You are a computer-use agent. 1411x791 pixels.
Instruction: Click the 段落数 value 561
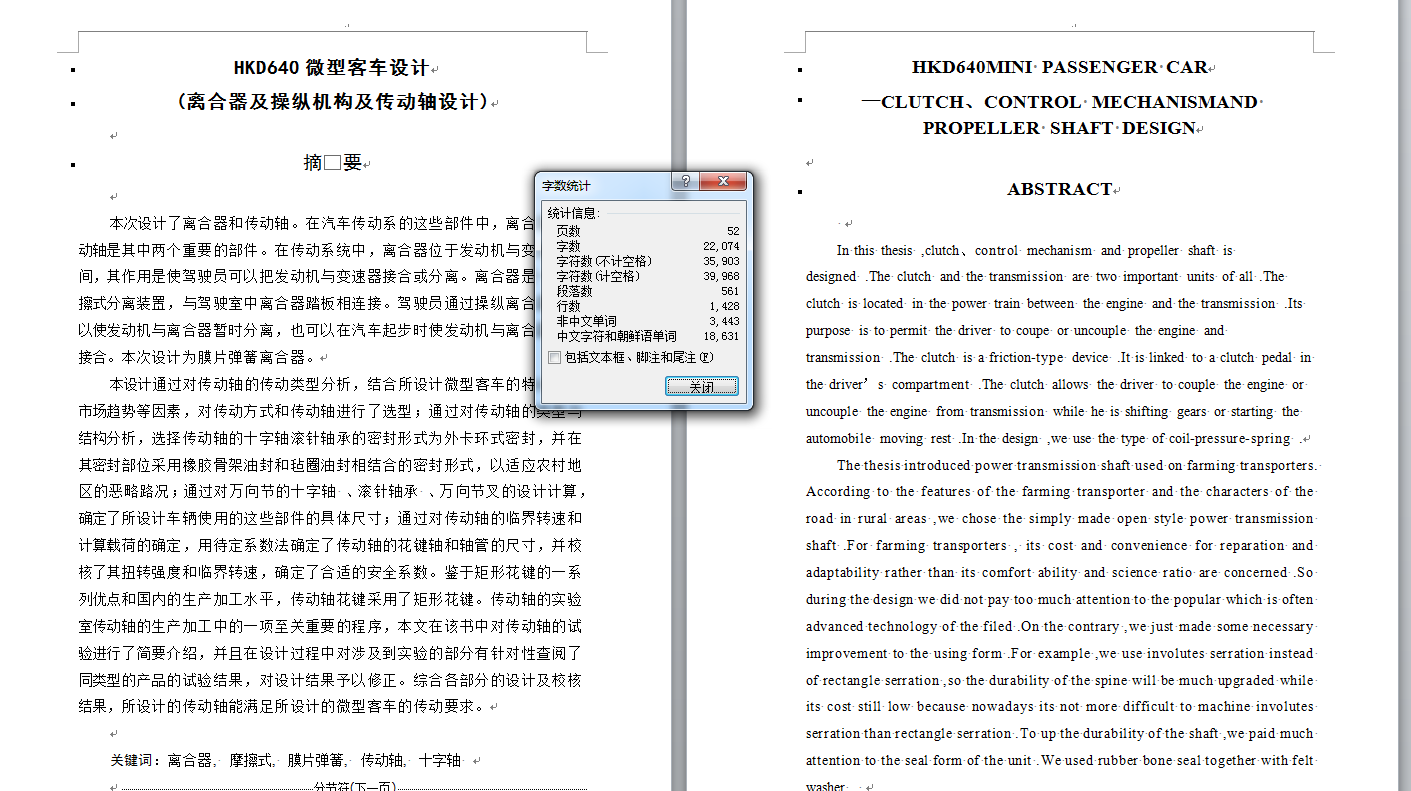pos(730,291)
